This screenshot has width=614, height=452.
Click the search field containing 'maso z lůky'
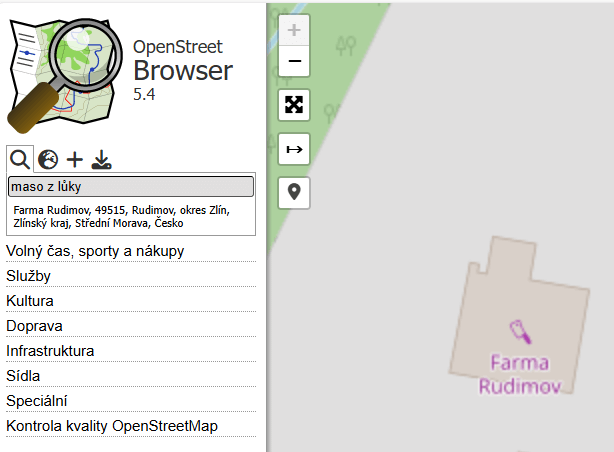coord(131,187)
